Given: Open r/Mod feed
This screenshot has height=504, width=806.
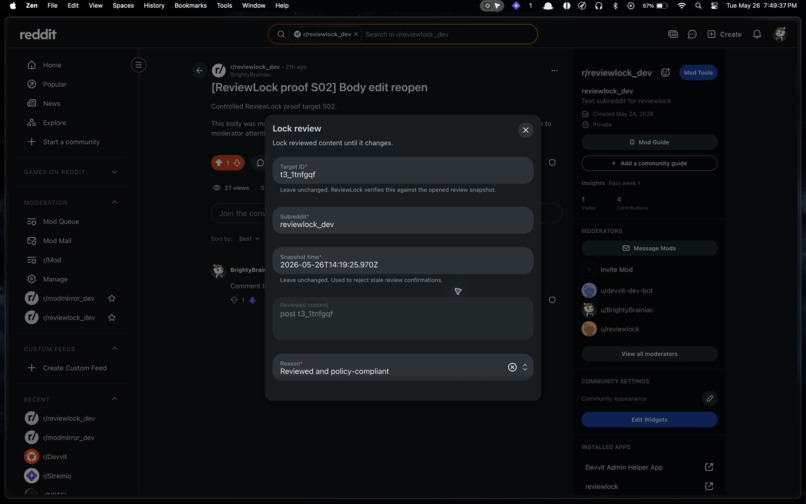Looking at the screenshot, I should tap(52, 260).
